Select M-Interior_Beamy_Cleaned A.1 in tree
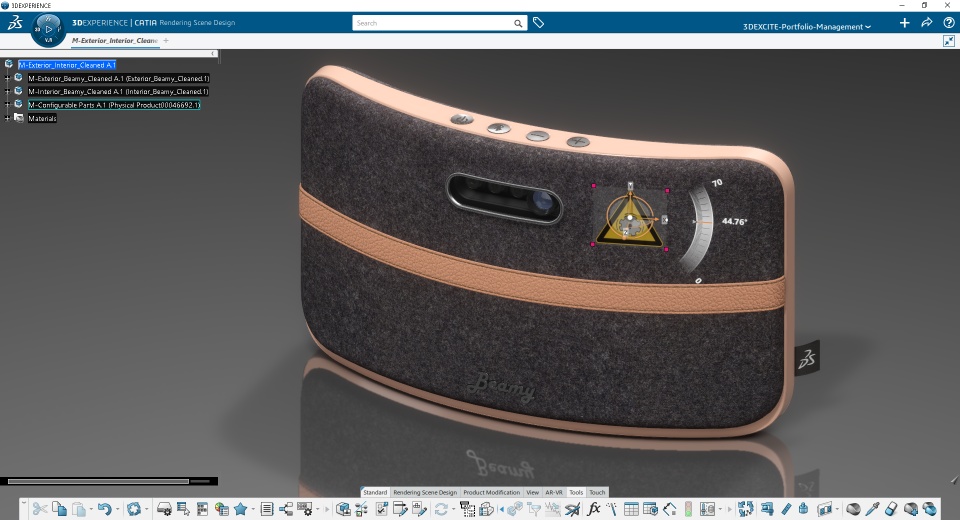 point(118,91)
